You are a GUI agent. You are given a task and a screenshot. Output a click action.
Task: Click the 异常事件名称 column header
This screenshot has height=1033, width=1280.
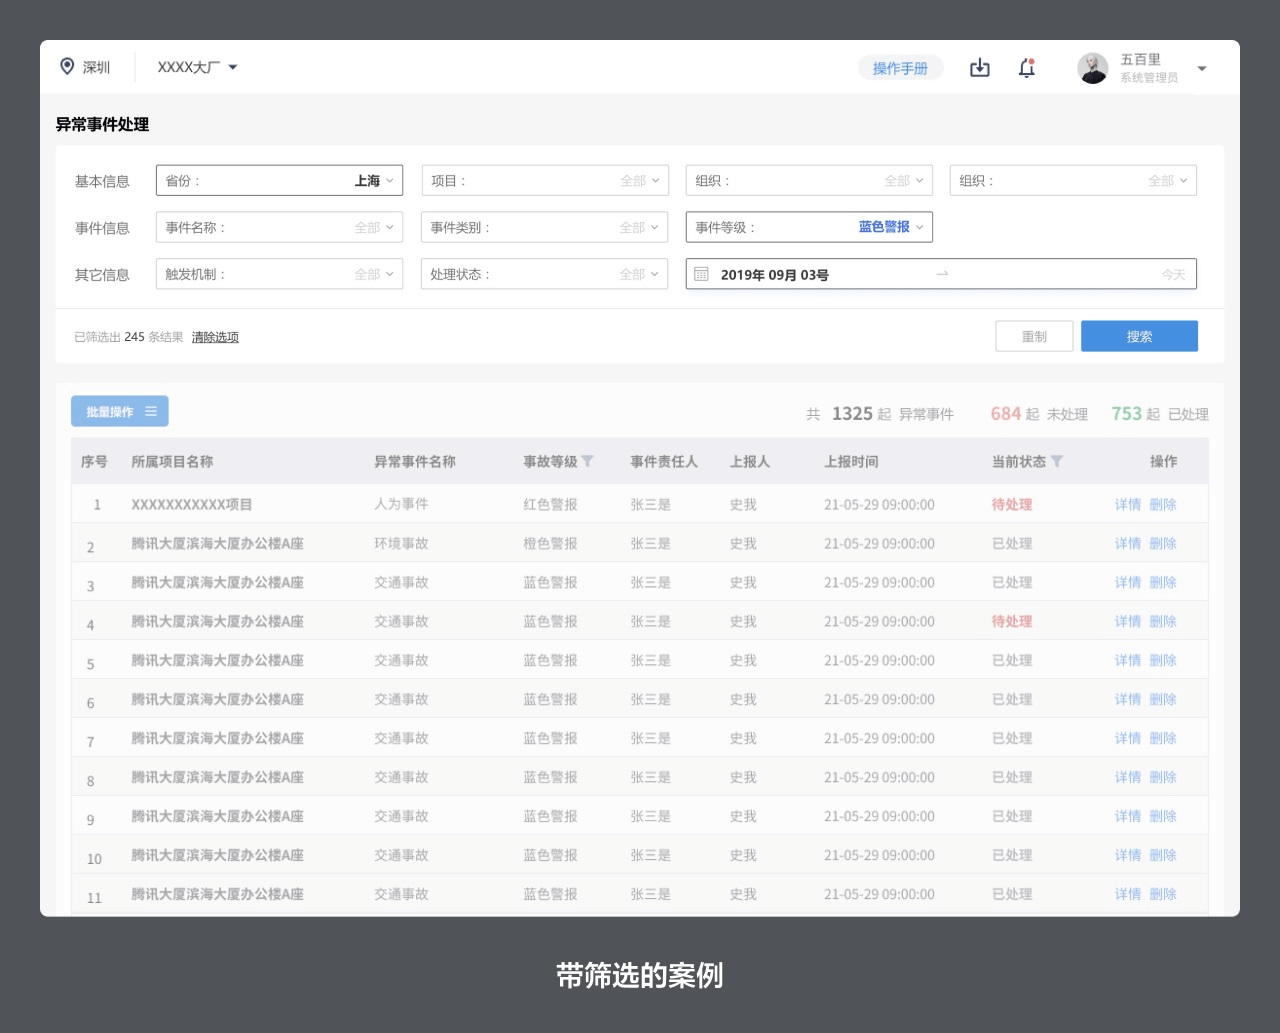415,462
